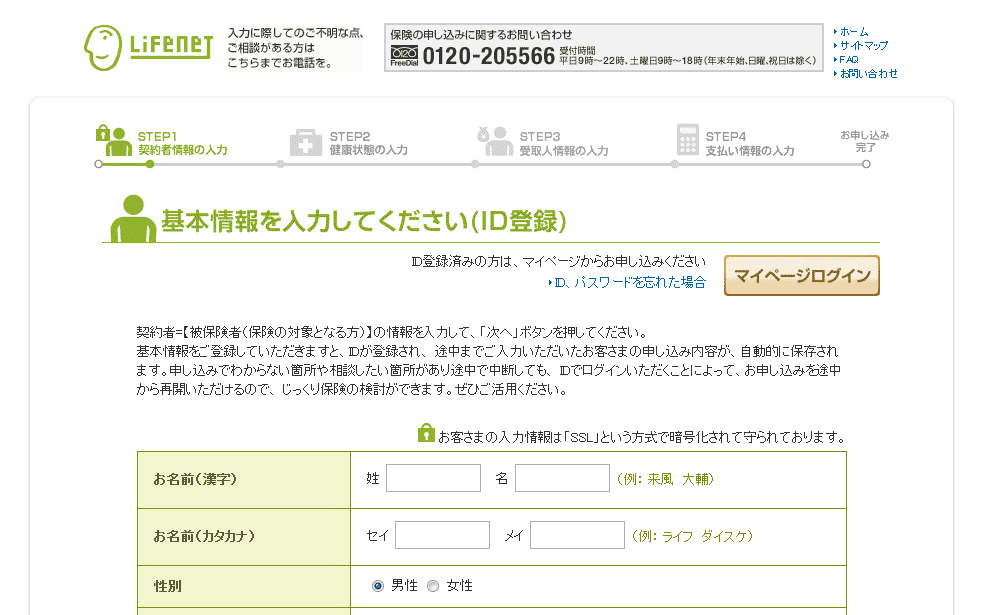
Task: Click the SSL padlock icon
Action: (426, 433)
